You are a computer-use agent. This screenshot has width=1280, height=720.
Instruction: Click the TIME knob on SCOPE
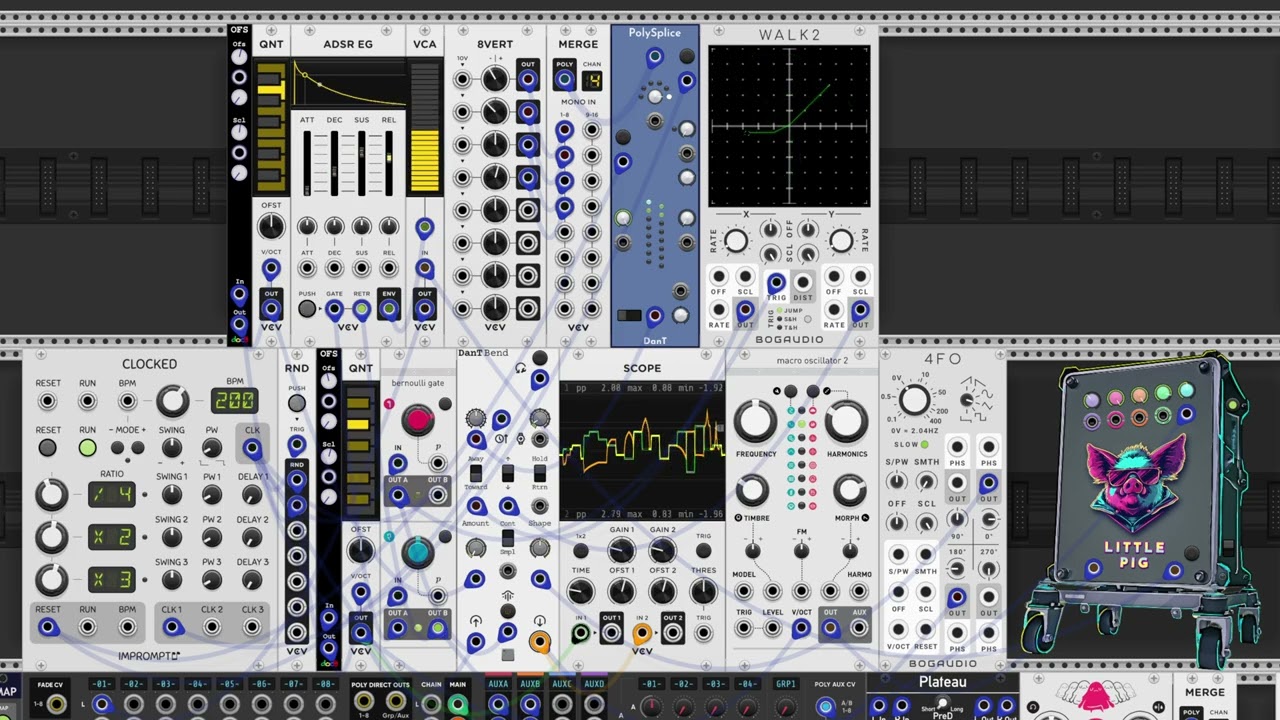(580, 592)
